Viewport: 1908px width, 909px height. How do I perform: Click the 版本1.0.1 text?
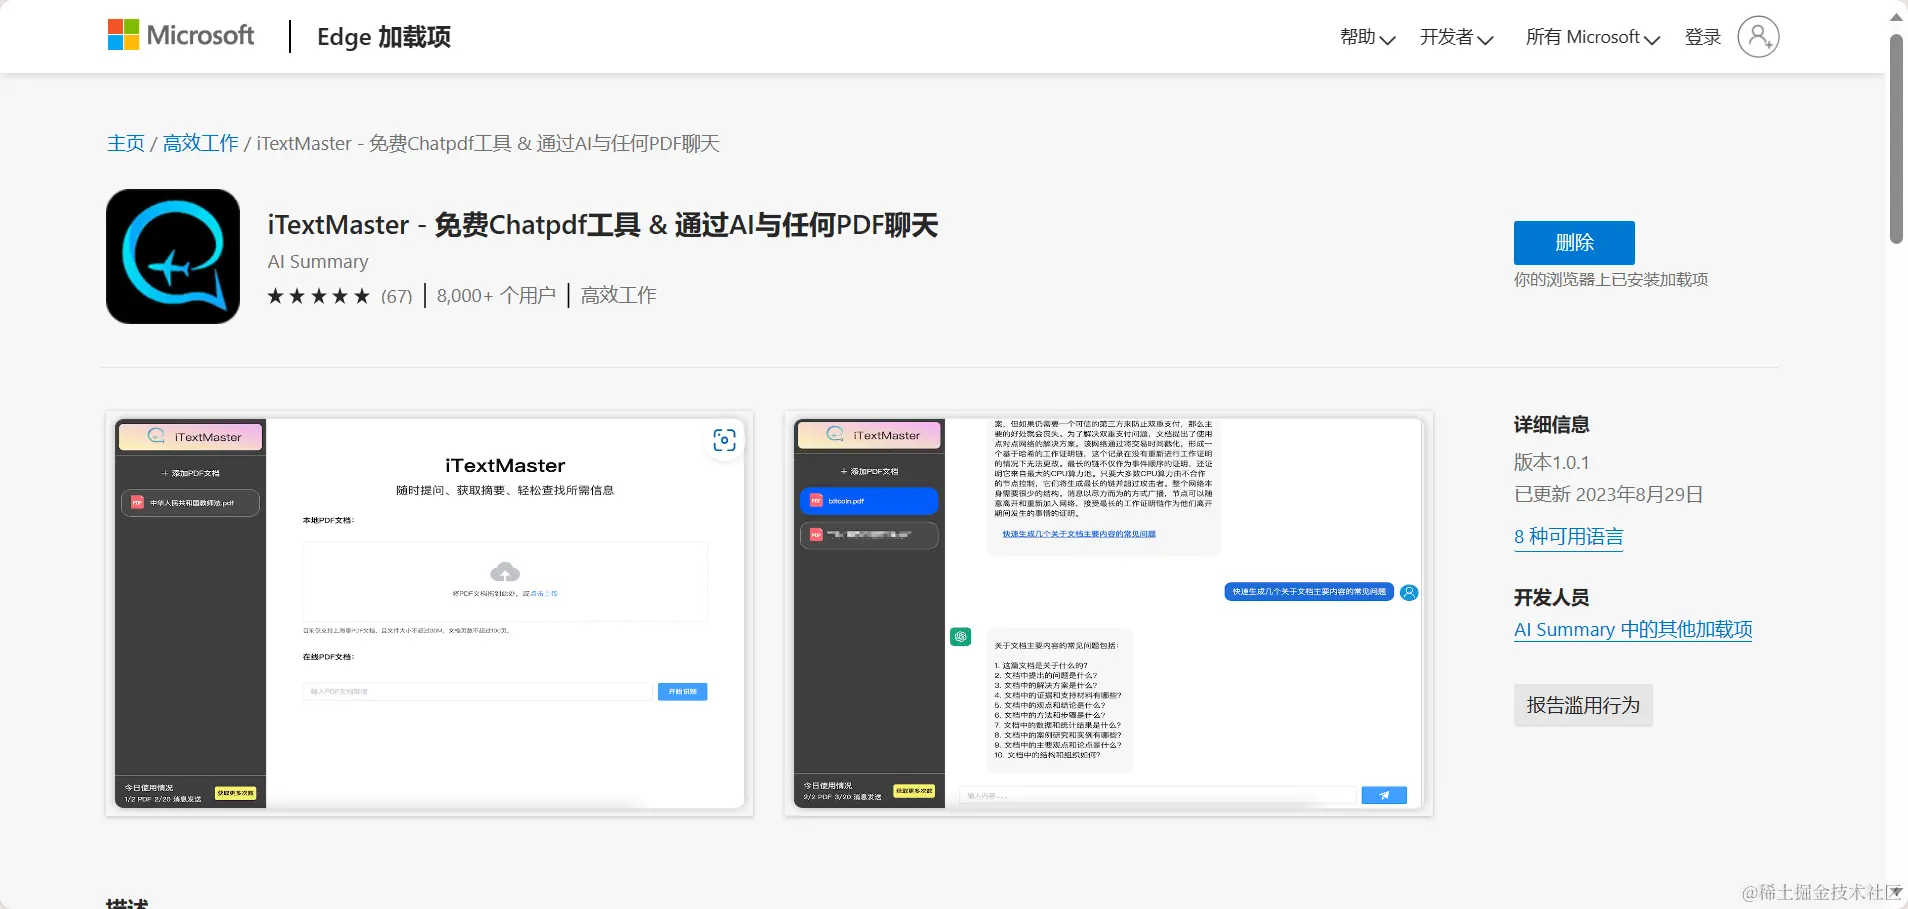tap(1552, 462)
